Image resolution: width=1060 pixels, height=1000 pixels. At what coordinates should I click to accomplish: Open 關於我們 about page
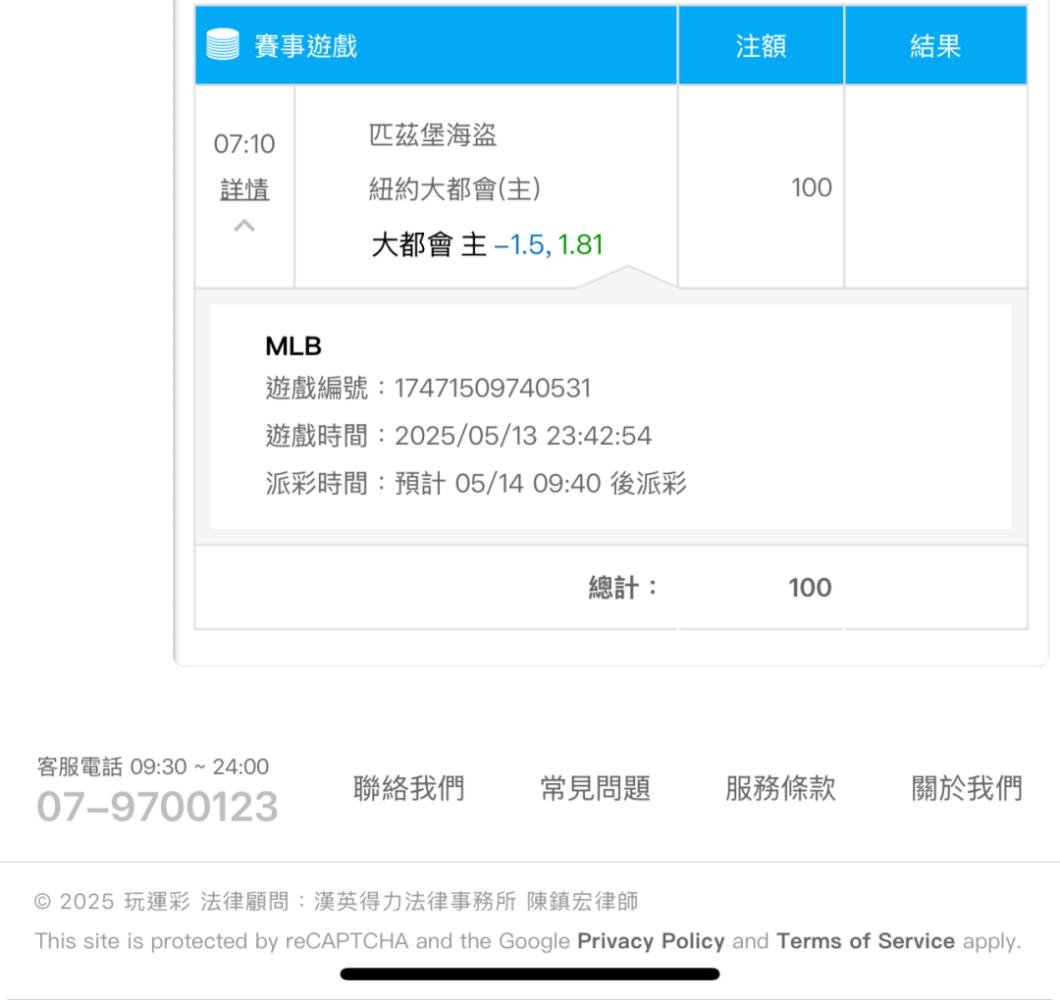pos(967,788)
